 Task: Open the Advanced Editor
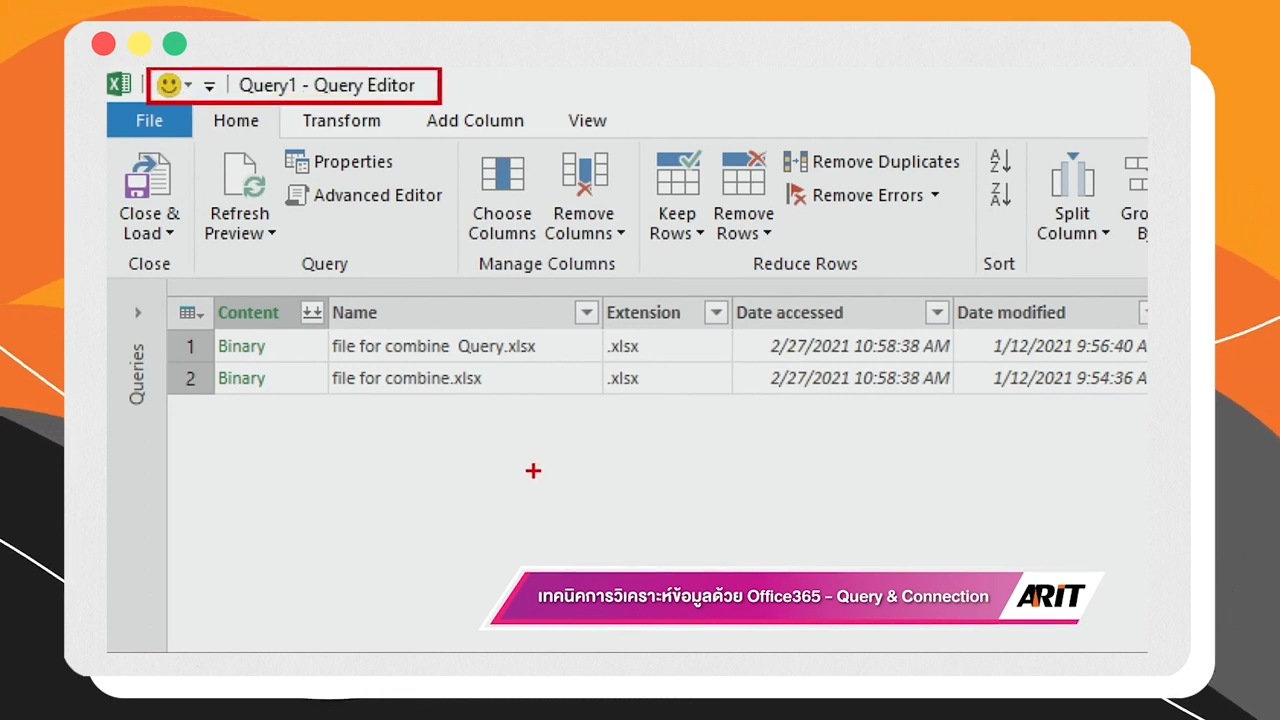[377, 195]
